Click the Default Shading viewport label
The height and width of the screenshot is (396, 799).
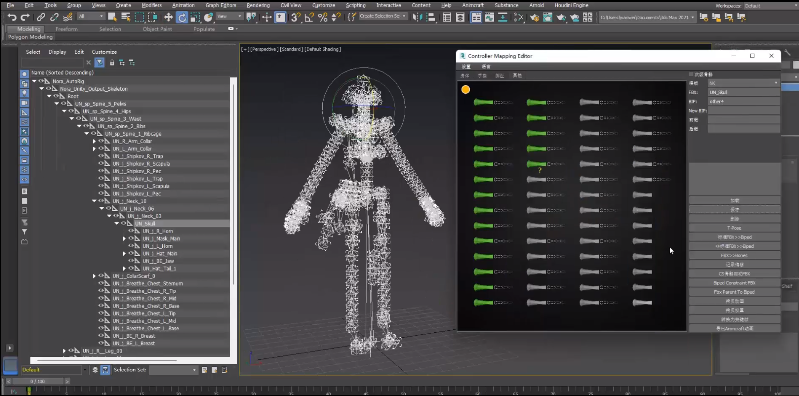tap(323, 49)
